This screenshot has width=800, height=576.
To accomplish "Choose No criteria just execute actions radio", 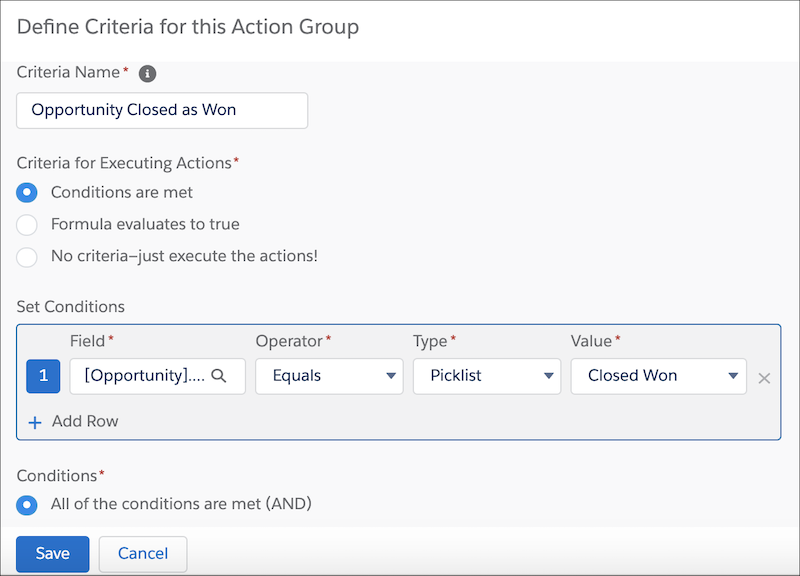I will [27, 257].
